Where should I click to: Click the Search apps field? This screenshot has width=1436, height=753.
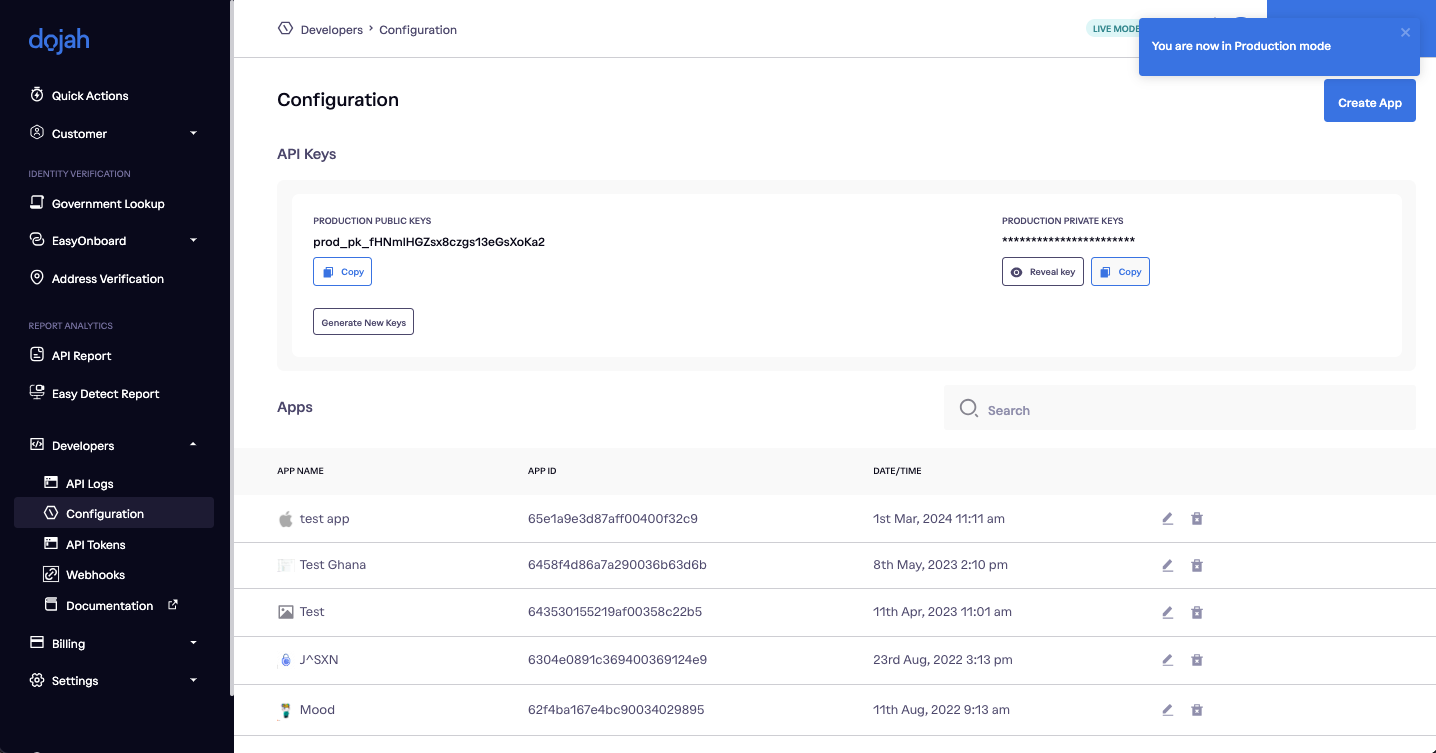(1180, 408)
